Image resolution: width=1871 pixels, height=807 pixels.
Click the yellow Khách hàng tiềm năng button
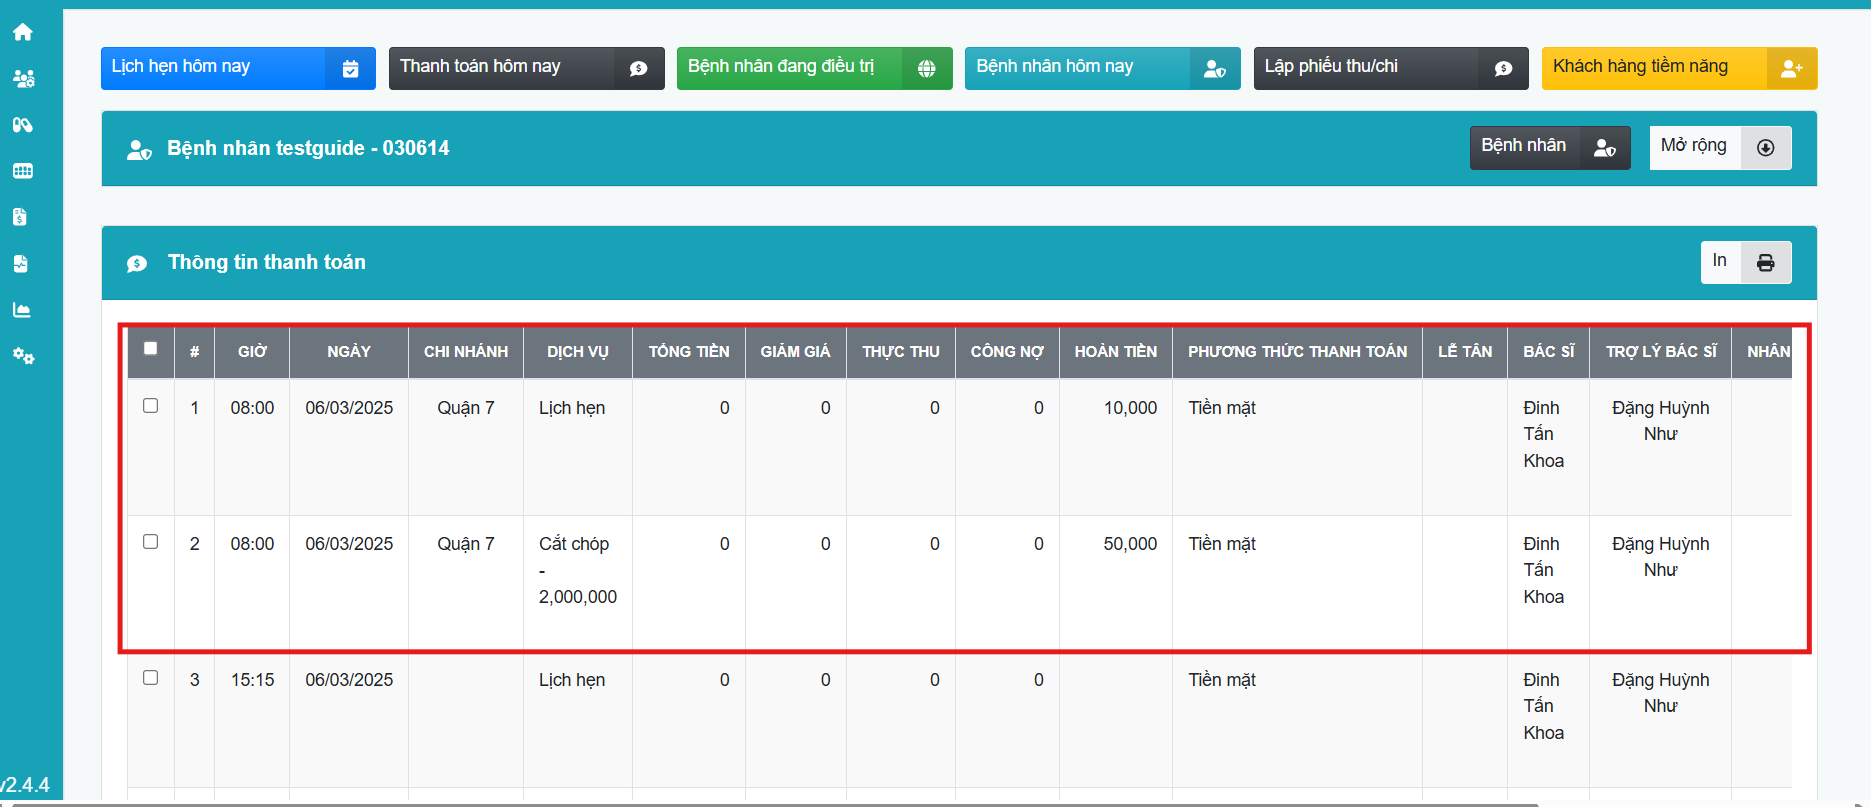[x=1678, y=68]
